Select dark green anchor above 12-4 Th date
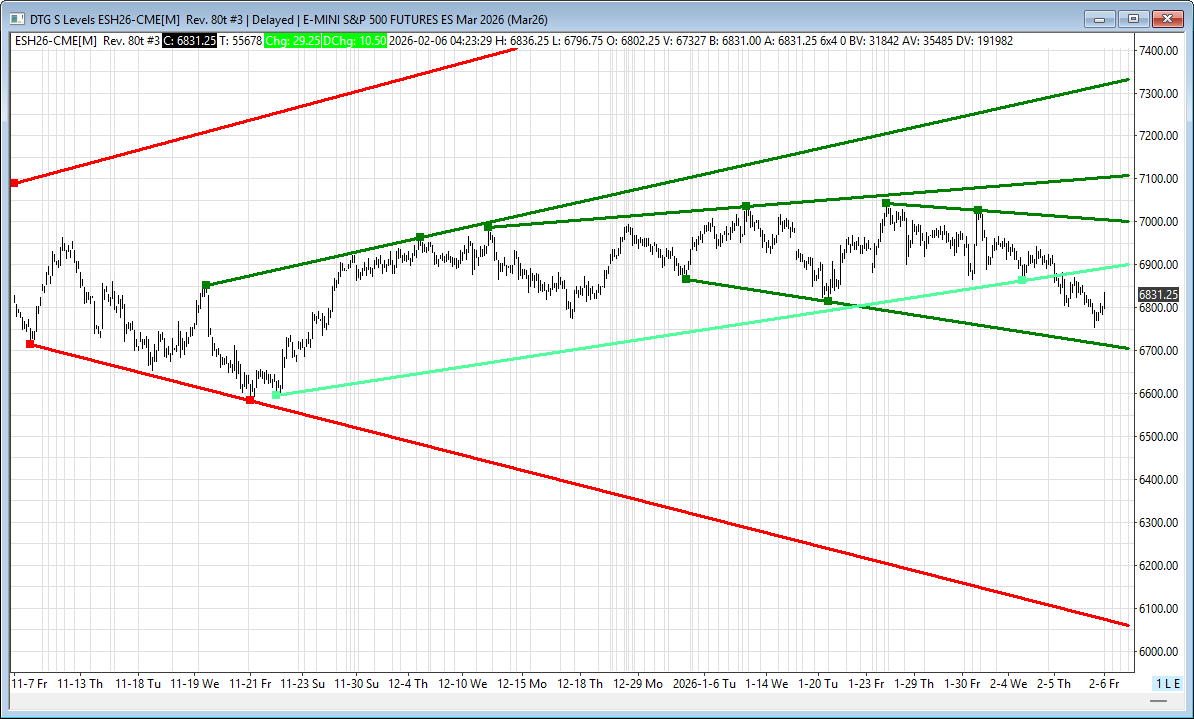 [420, 237]
